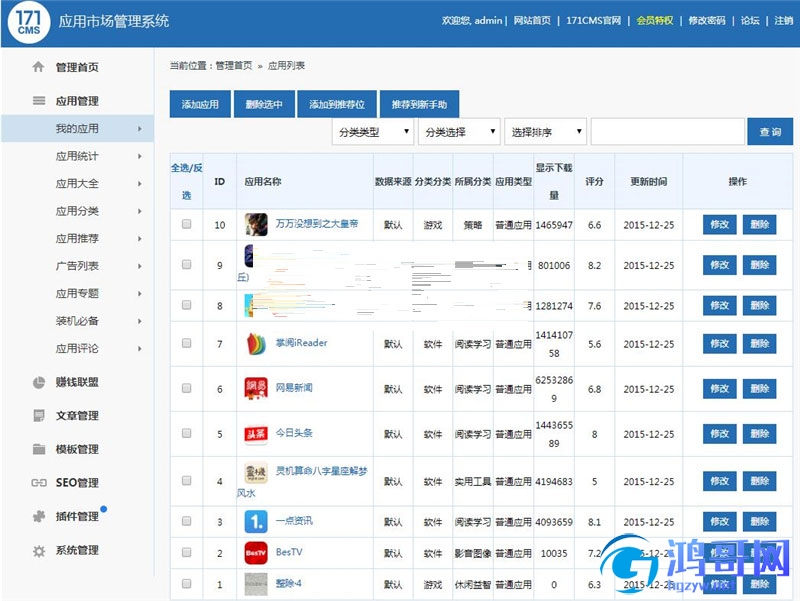The height and width of the screenshot is (601, 800).
Task: Tick checkbox for 掌阅iReader row
Action: point(187,343)
